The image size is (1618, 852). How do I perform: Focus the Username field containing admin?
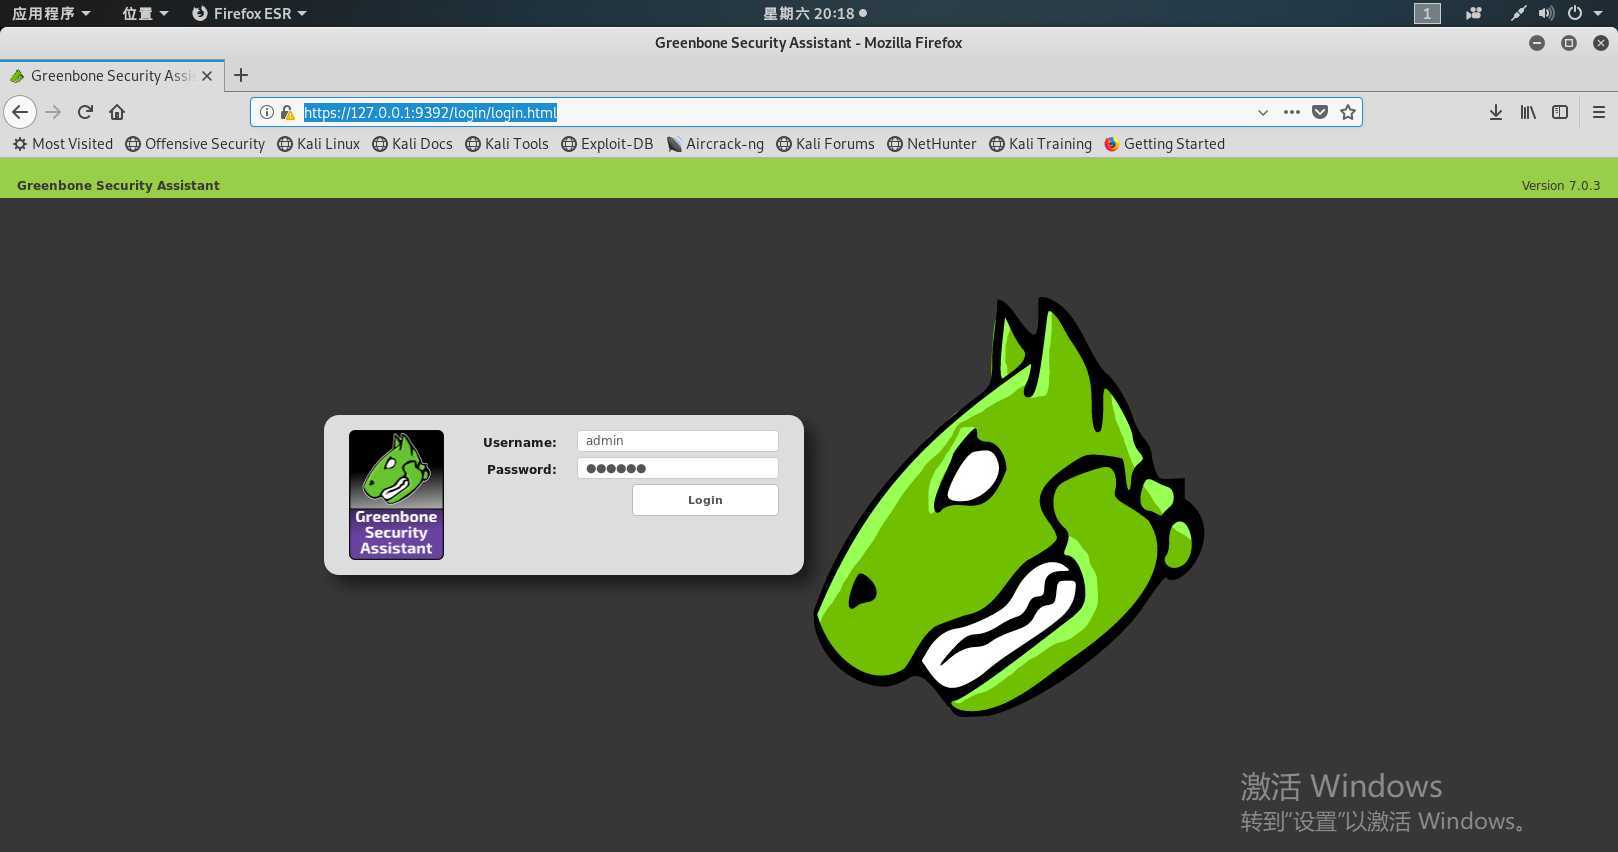coord(678,441)
